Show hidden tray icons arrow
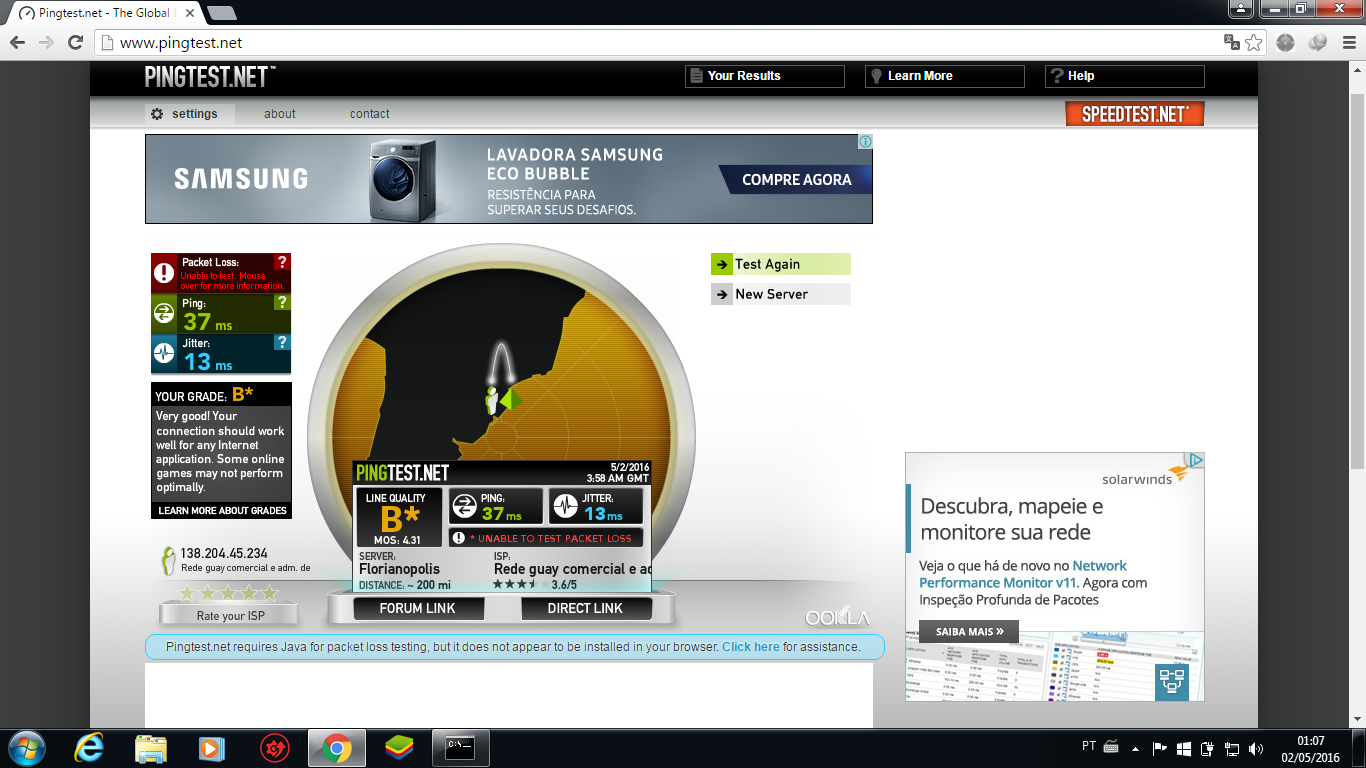Viewport: 1366px width, 768px height. [x=1135, y=748]
